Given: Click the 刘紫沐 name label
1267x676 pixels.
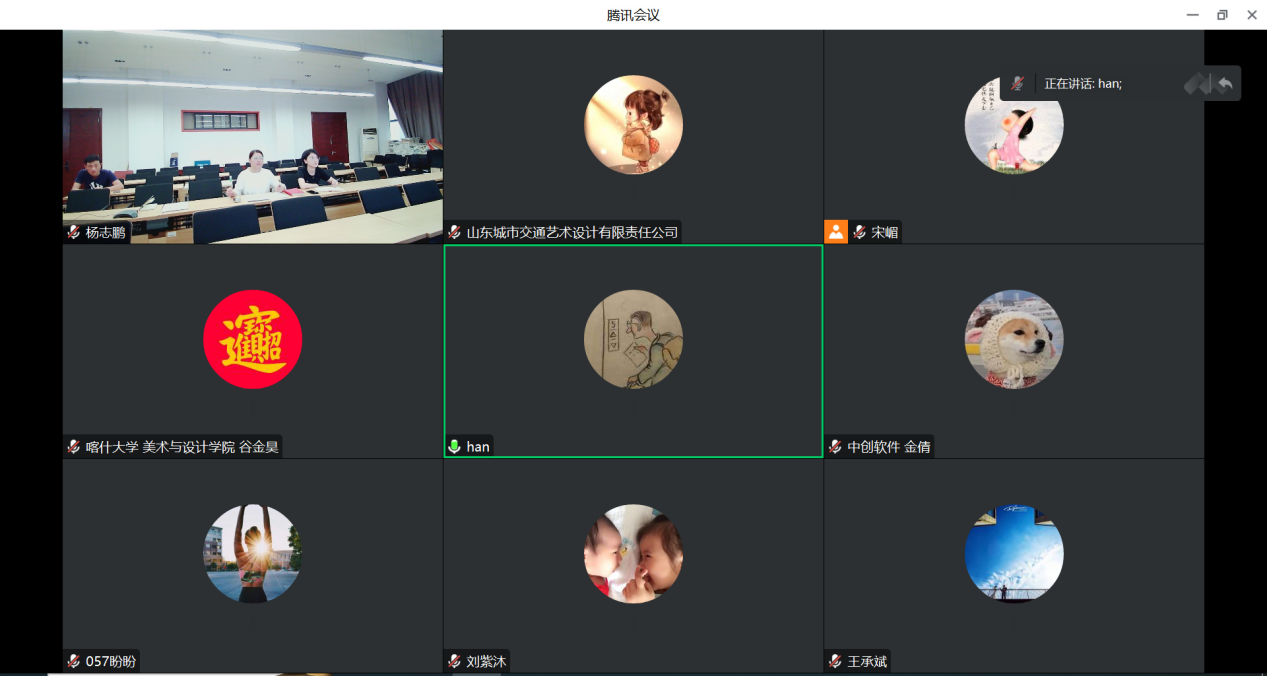Looking at the screenshot, I should coord(486,661).
